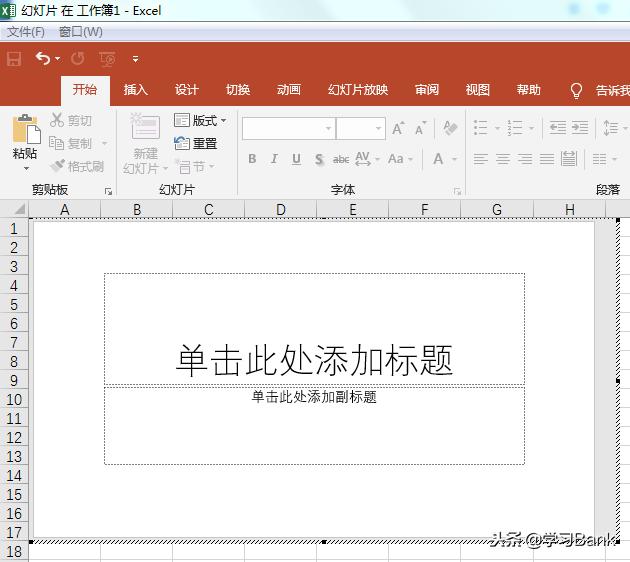Select column D header
Image resolution: width=630 pixels, height=562 pixels.
click(x=280, y=210)
